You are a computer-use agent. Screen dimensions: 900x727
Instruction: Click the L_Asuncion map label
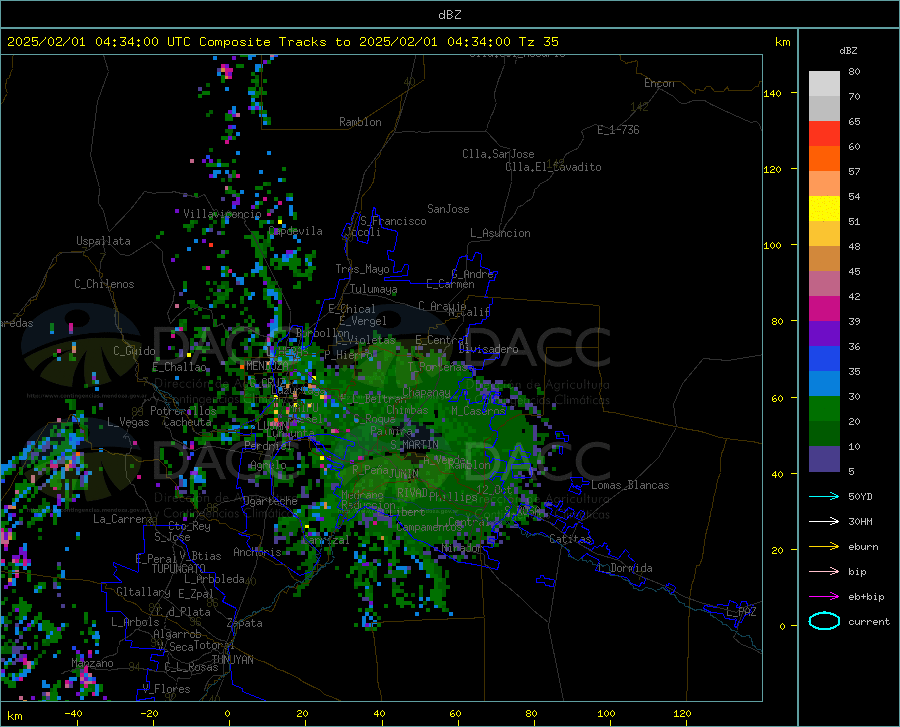500,233
